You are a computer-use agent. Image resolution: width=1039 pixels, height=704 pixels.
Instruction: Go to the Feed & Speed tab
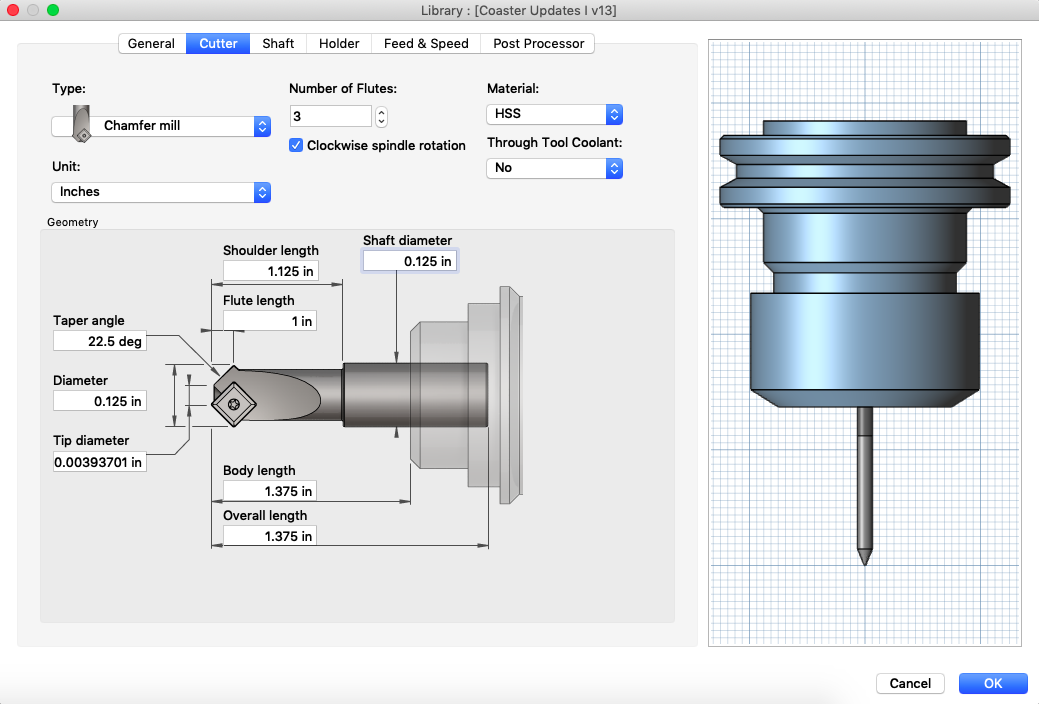point(426,44)
